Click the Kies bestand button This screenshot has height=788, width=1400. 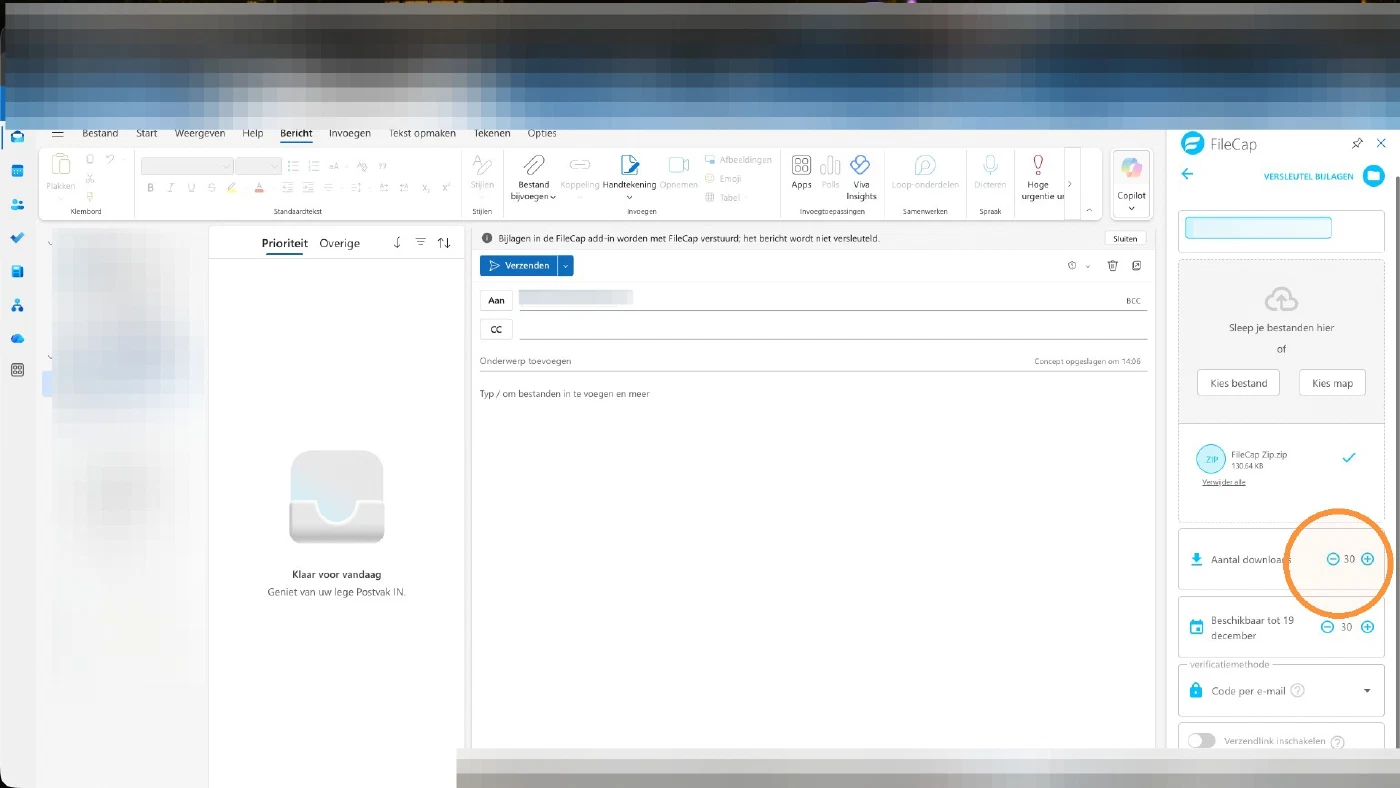(1238, 383)
